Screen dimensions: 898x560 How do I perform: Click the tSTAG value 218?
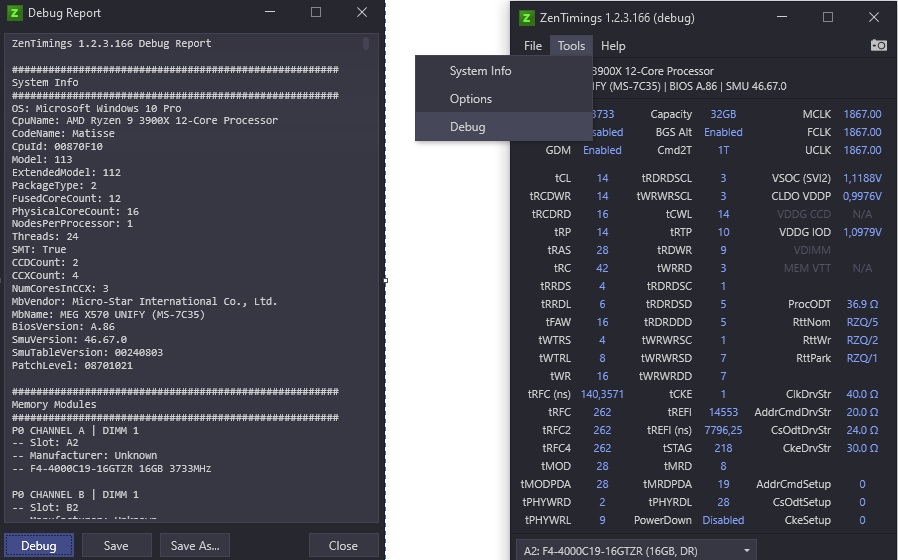(x=723, y=448)
